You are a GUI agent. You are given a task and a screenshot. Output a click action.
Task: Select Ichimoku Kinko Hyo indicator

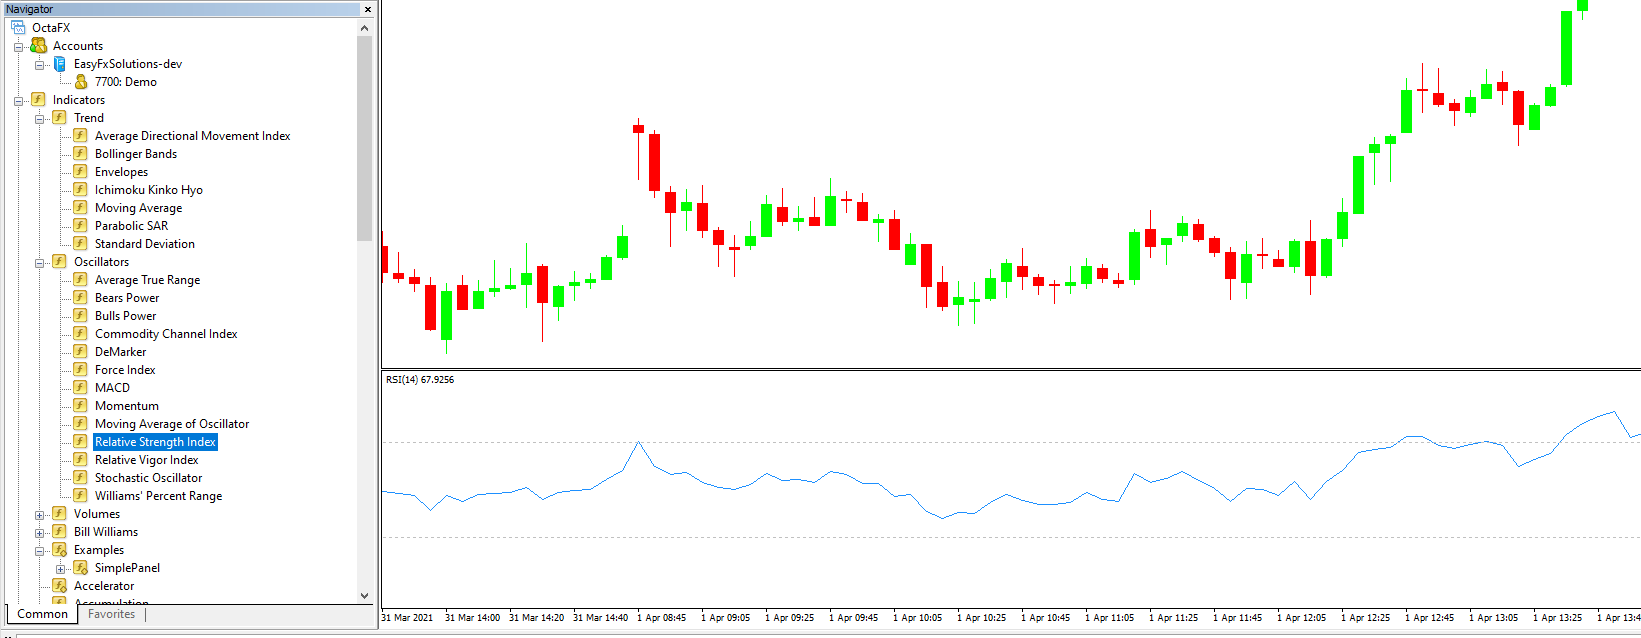tap(148, 190)
